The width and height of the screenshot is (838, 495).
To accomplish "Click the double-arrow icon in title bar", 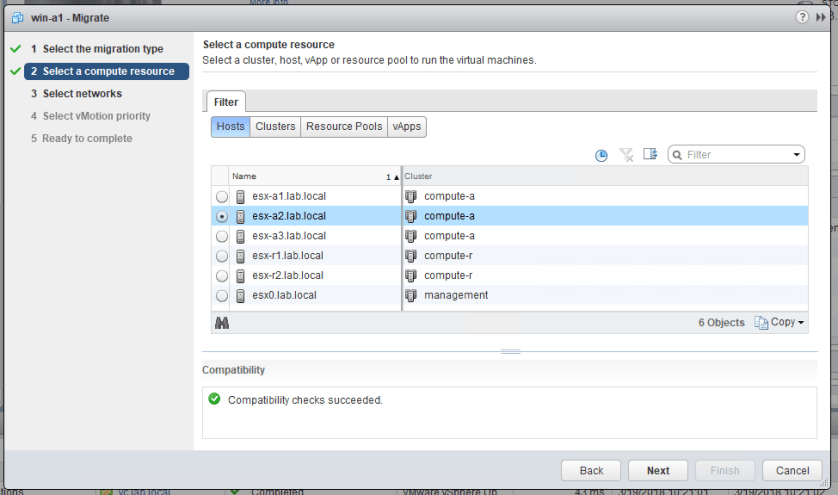I will click(822, 18).
